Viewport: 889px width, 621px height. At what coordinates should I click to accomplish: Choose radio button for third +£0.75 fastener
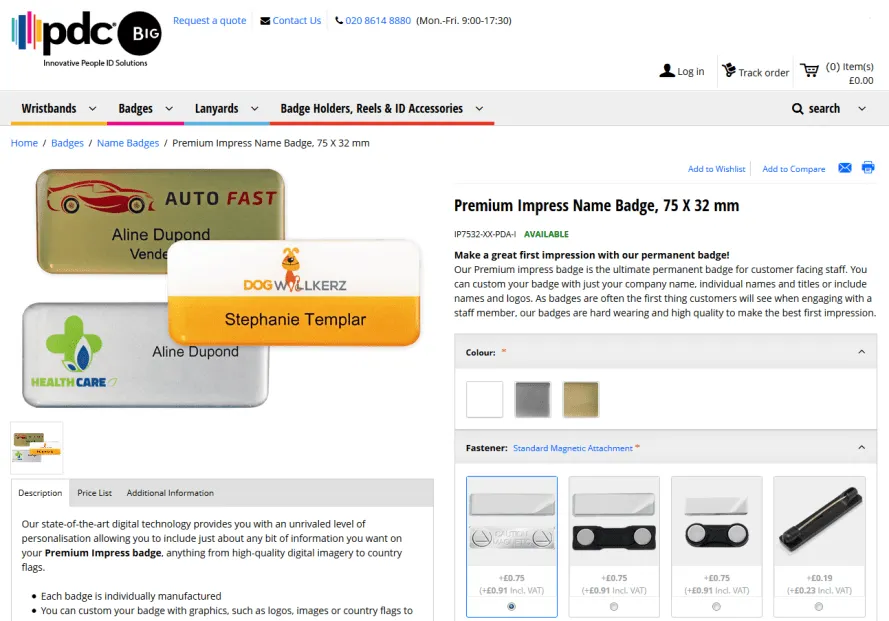click(x=717, y=606)
